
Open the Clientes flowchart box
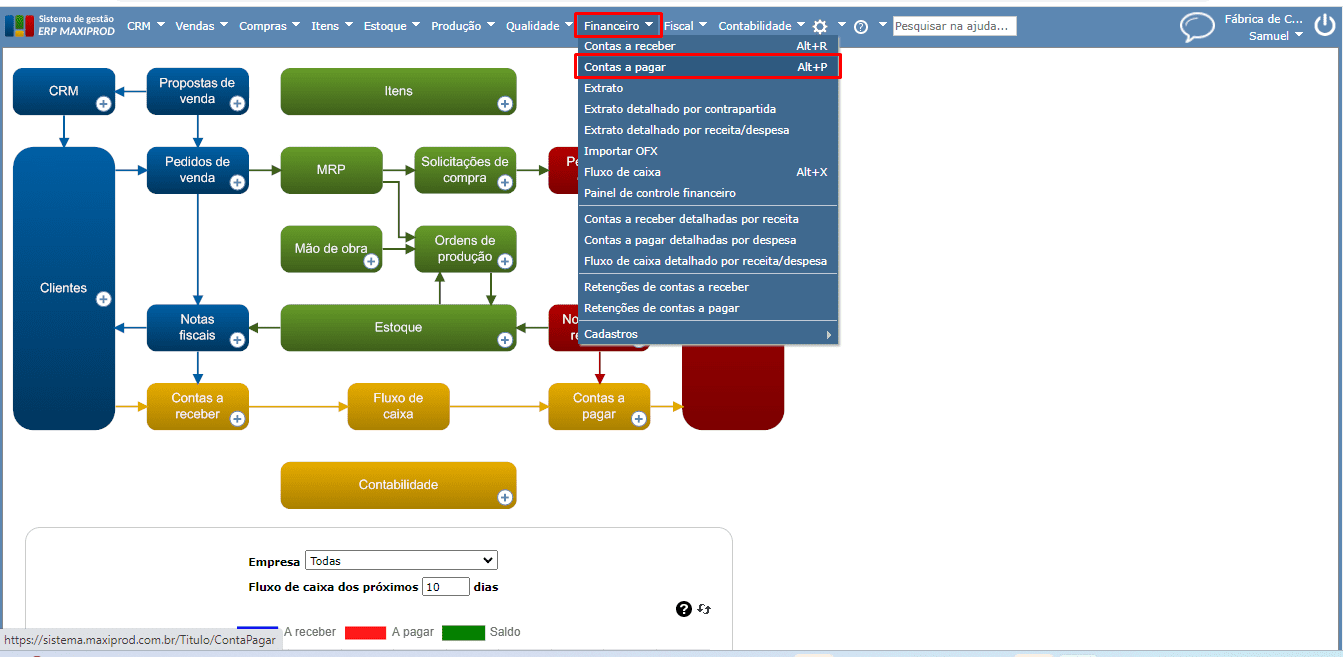63,288
